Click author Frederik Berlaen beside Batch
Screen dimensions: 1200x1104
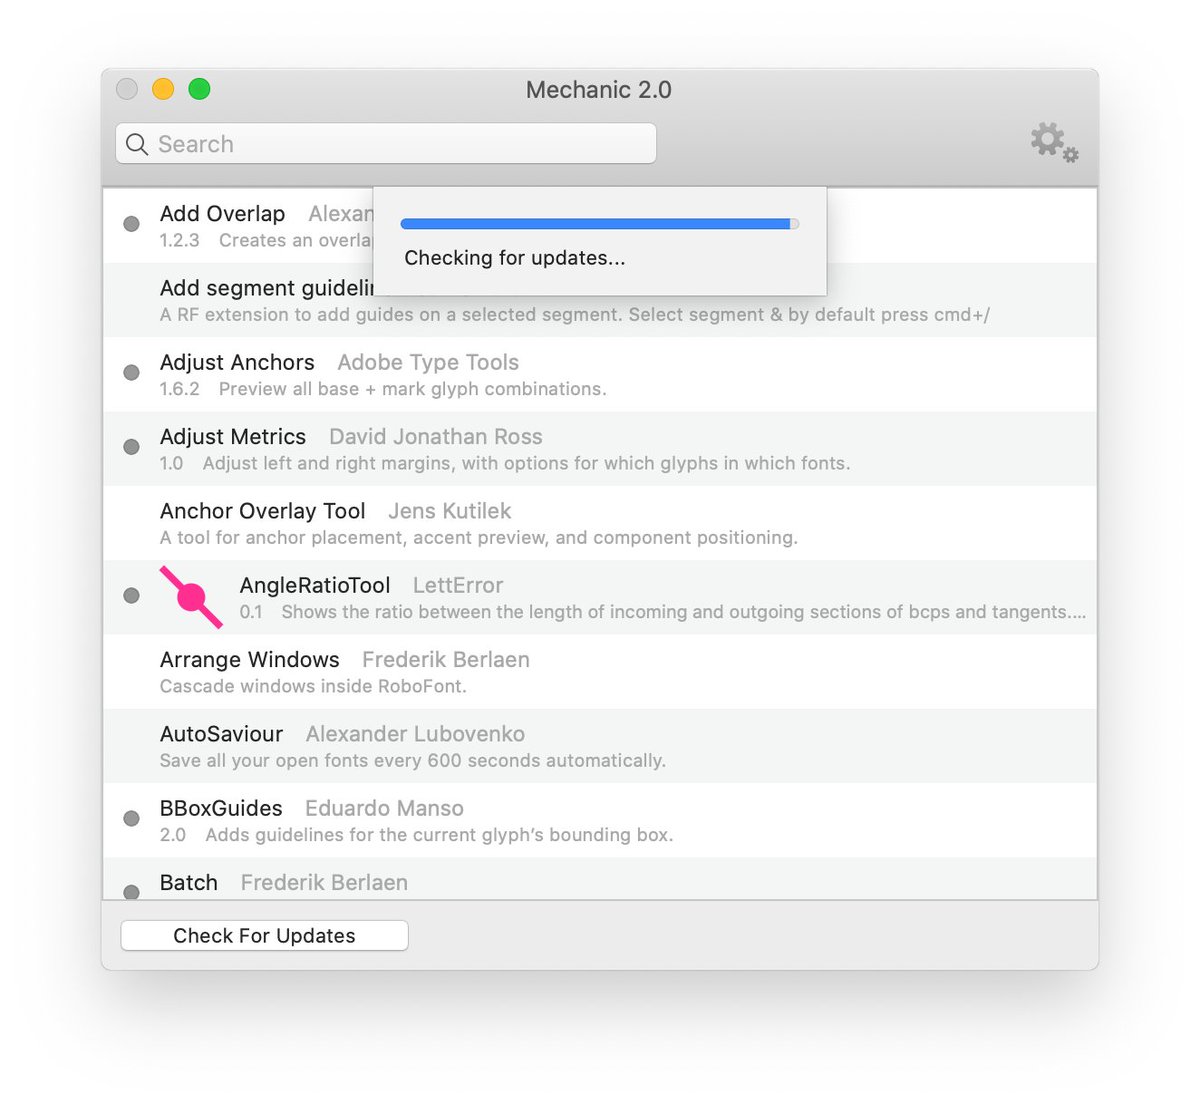[324, 883]
